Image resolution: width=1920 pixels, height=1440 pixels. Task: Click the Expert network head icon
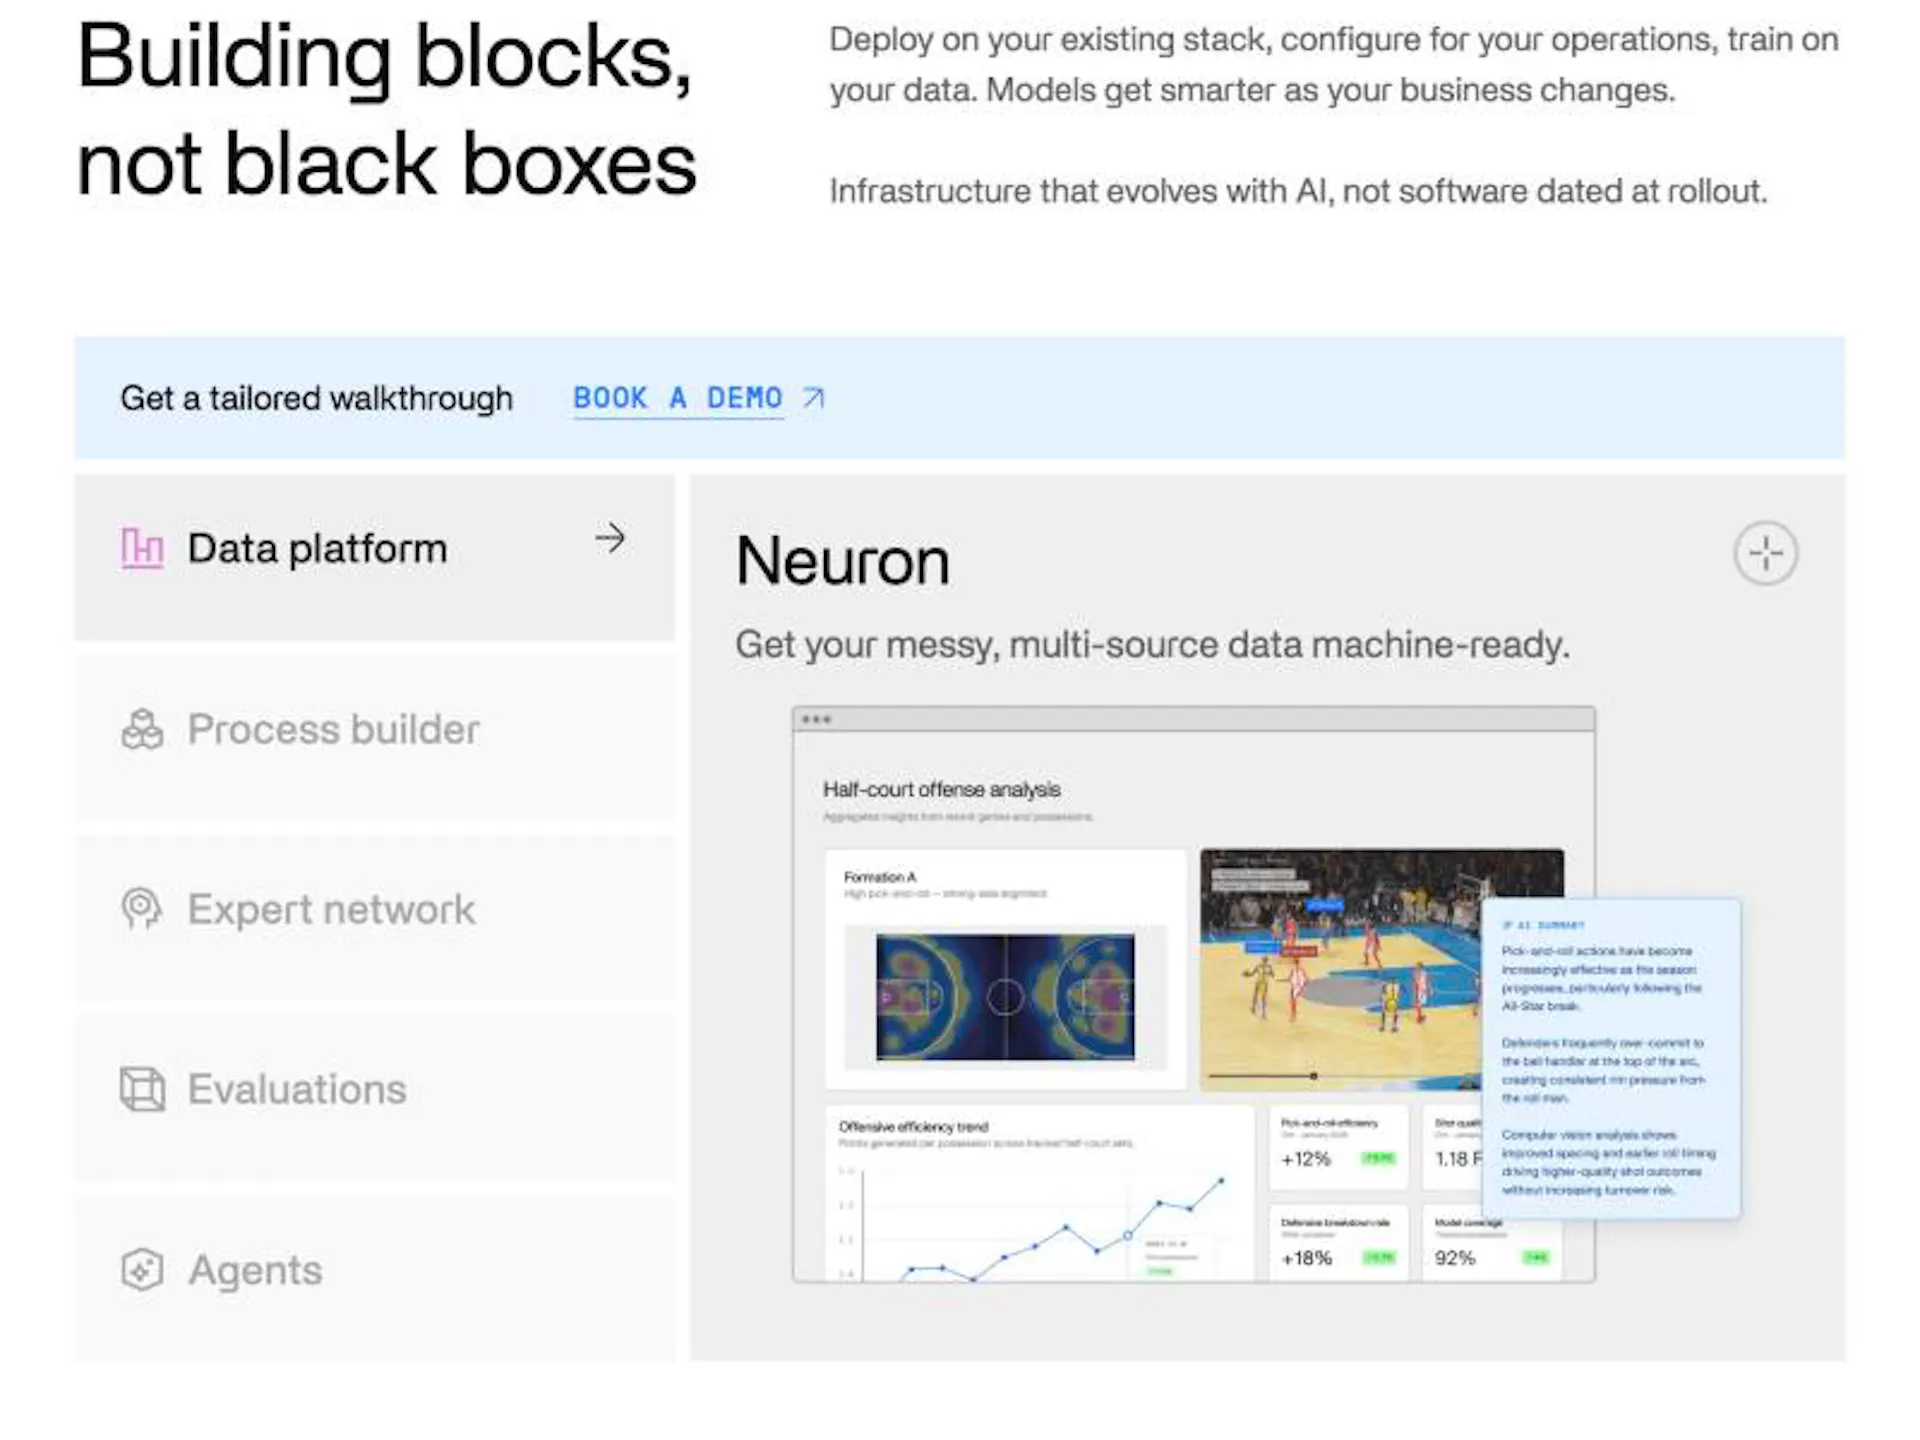coord(142,909)
